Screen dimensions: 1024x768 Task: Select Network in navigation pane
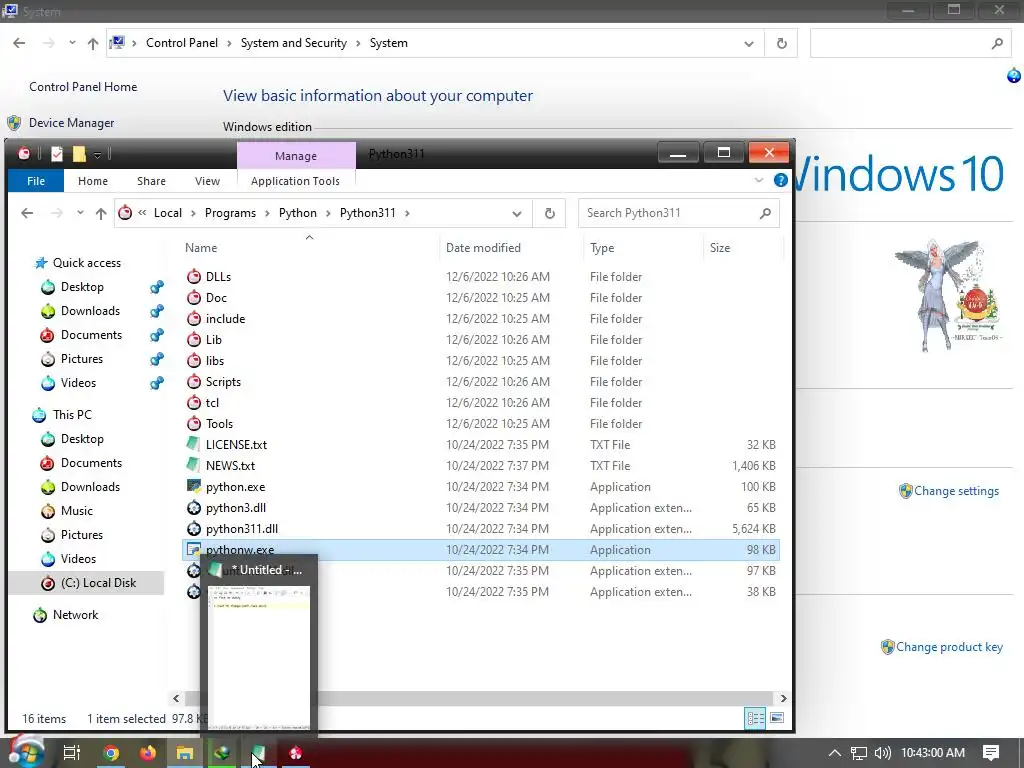tap(75, 615)
